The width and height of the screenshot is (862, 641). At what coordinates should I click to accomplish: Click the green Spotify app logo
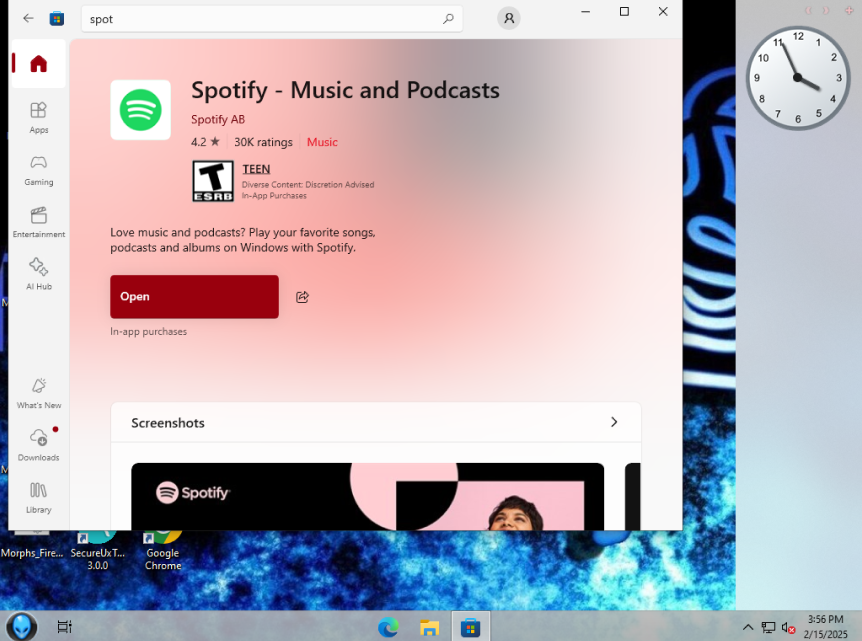tap(141, 110)
